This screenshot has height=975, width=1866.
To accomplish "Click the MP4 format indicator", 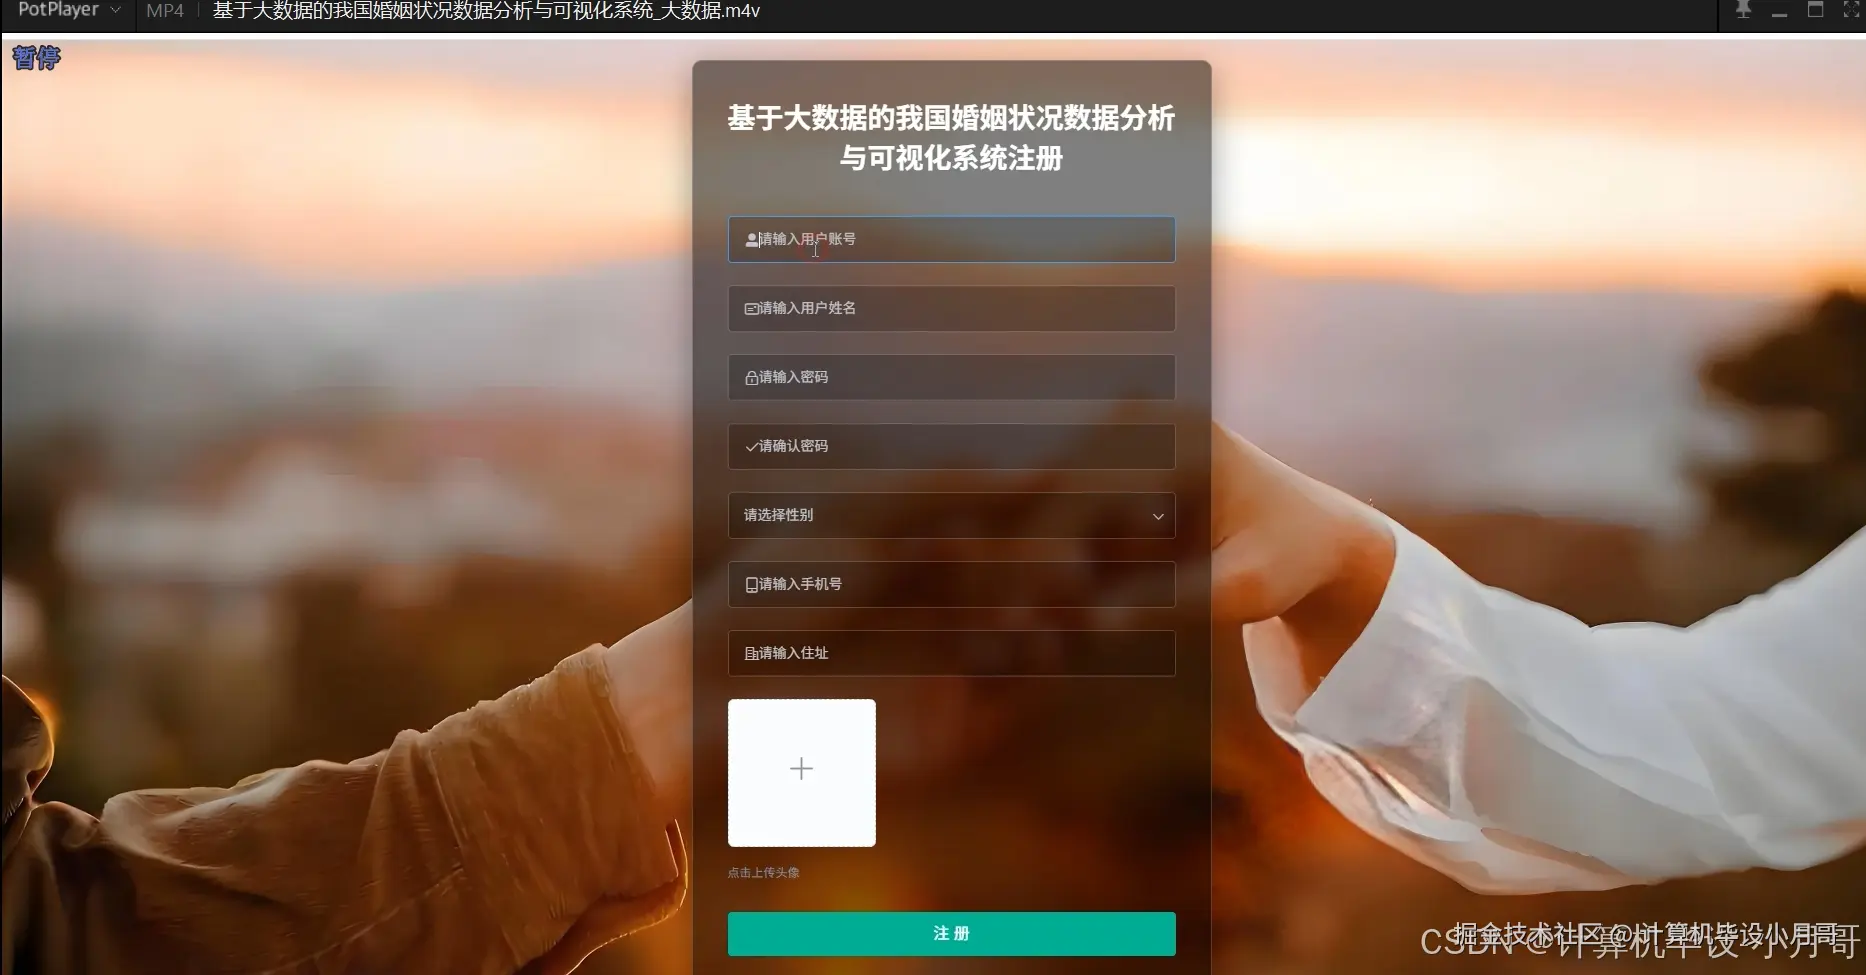I will (164, 10).
